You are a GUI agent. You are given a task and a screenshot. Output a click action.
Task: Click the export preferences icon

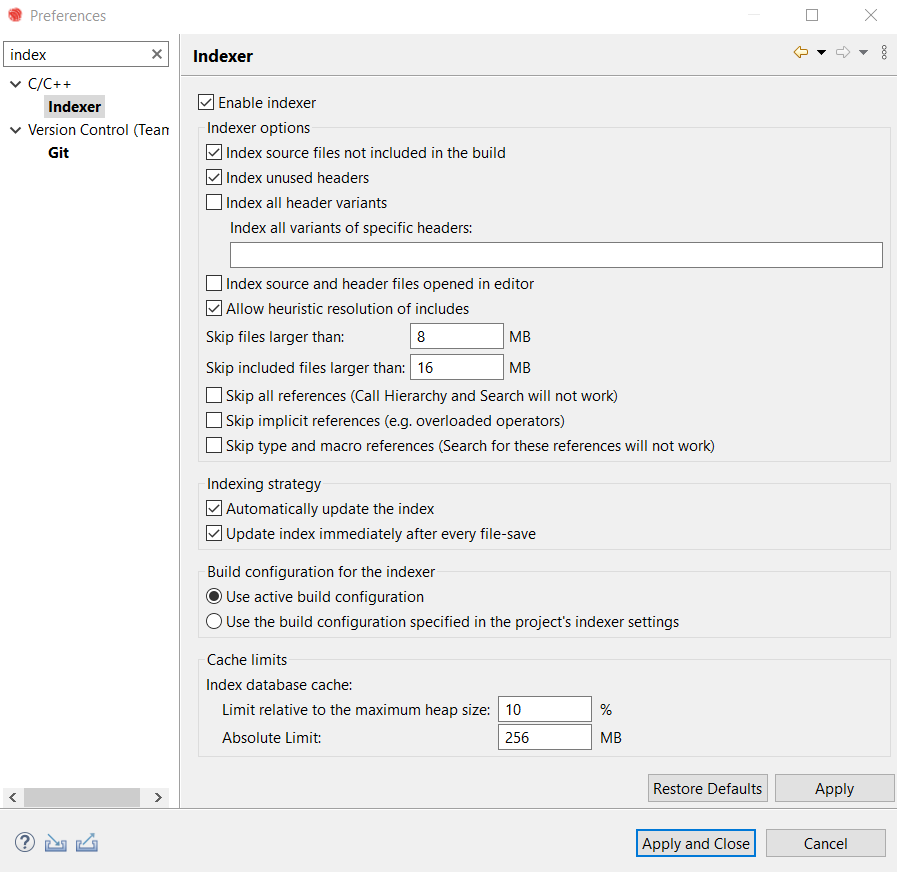(x=87, y=842)
